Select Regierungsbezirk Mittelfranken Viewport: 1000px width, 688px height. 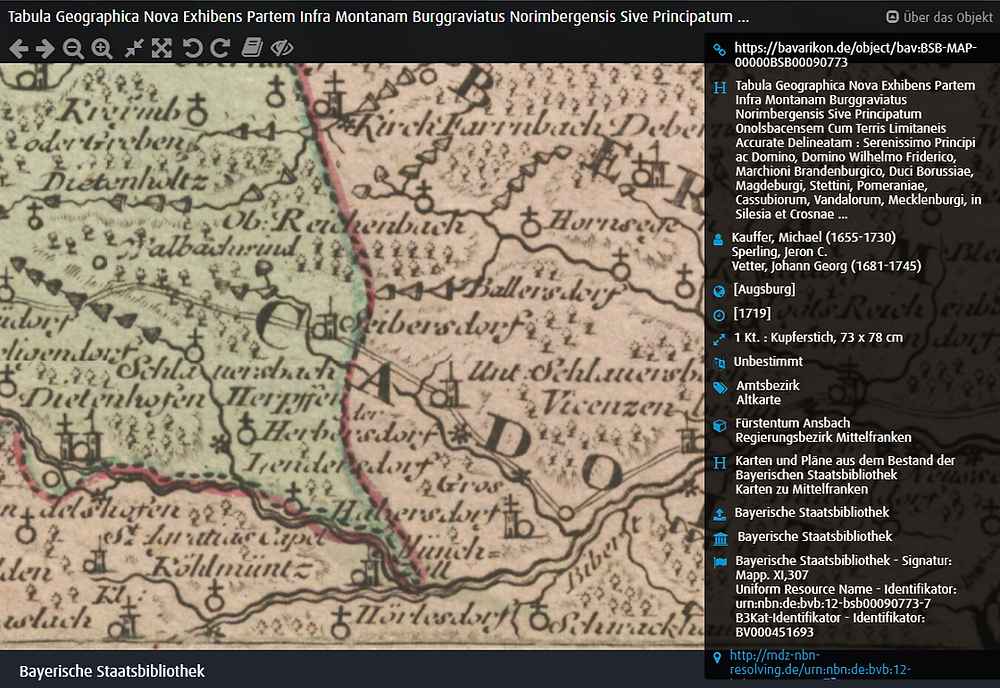tap(823, 437)
